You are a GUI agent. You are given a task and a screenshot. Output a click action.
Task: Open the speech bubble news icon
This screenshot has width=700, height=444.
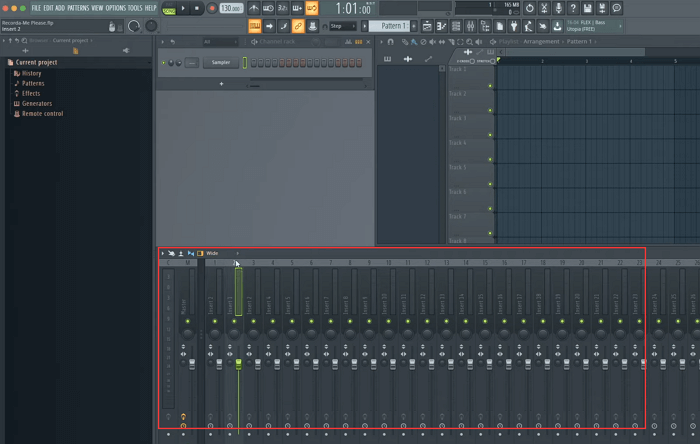coord(617,8)
